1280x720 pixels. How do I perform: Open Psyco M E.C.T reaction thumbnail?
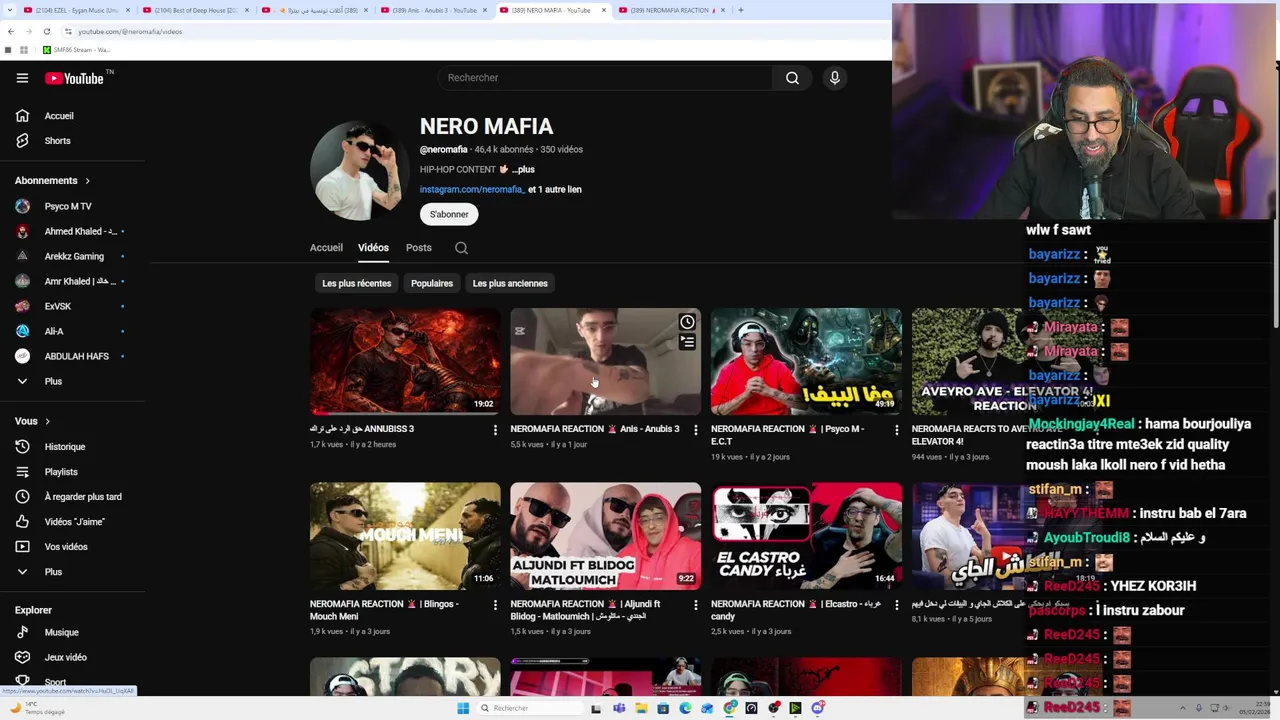click(x=806, y=361)
